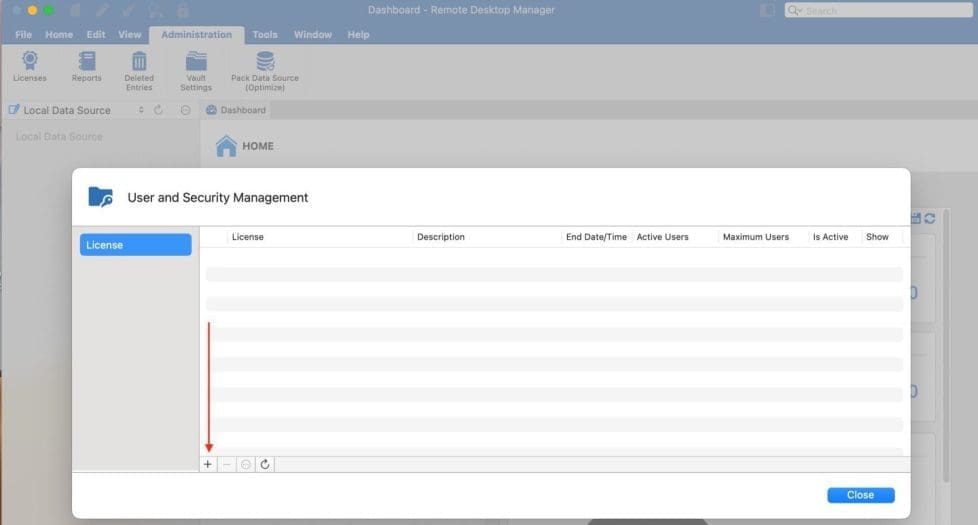Switch to the Dashboard tab
This screenshot has height=525, width=978.
[x=236, y=110]
